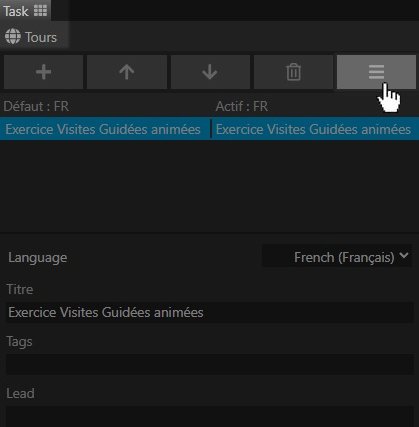Click the Language label
This screenshot has width=419, height=427.
tap(38, 258)
